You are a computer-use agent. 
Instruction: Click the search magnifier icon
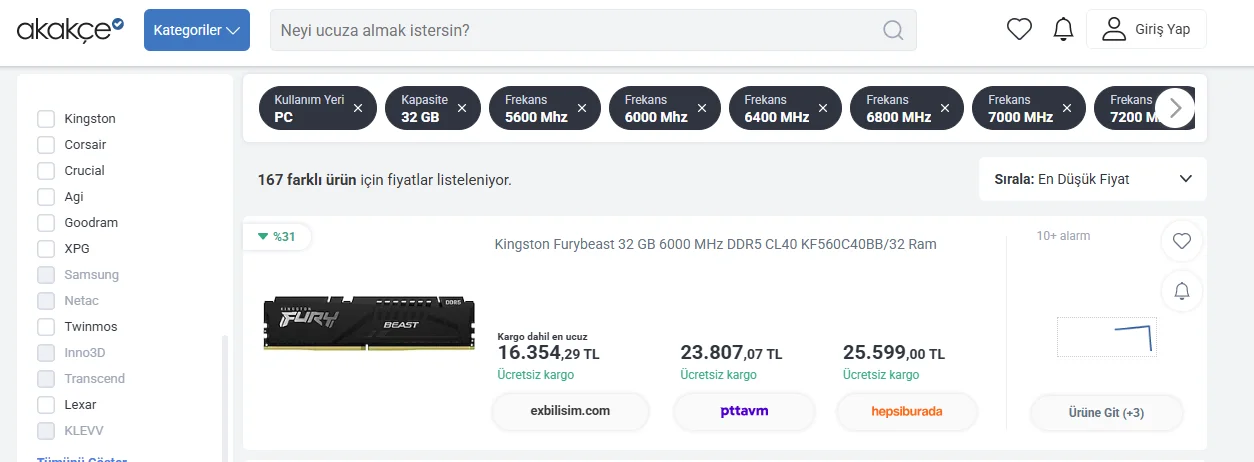[893, 30]
